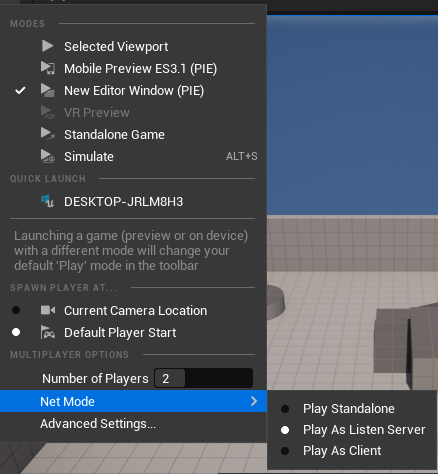Click the Number of Players slider field
The image size is (438, 474).
click(203, 378)
